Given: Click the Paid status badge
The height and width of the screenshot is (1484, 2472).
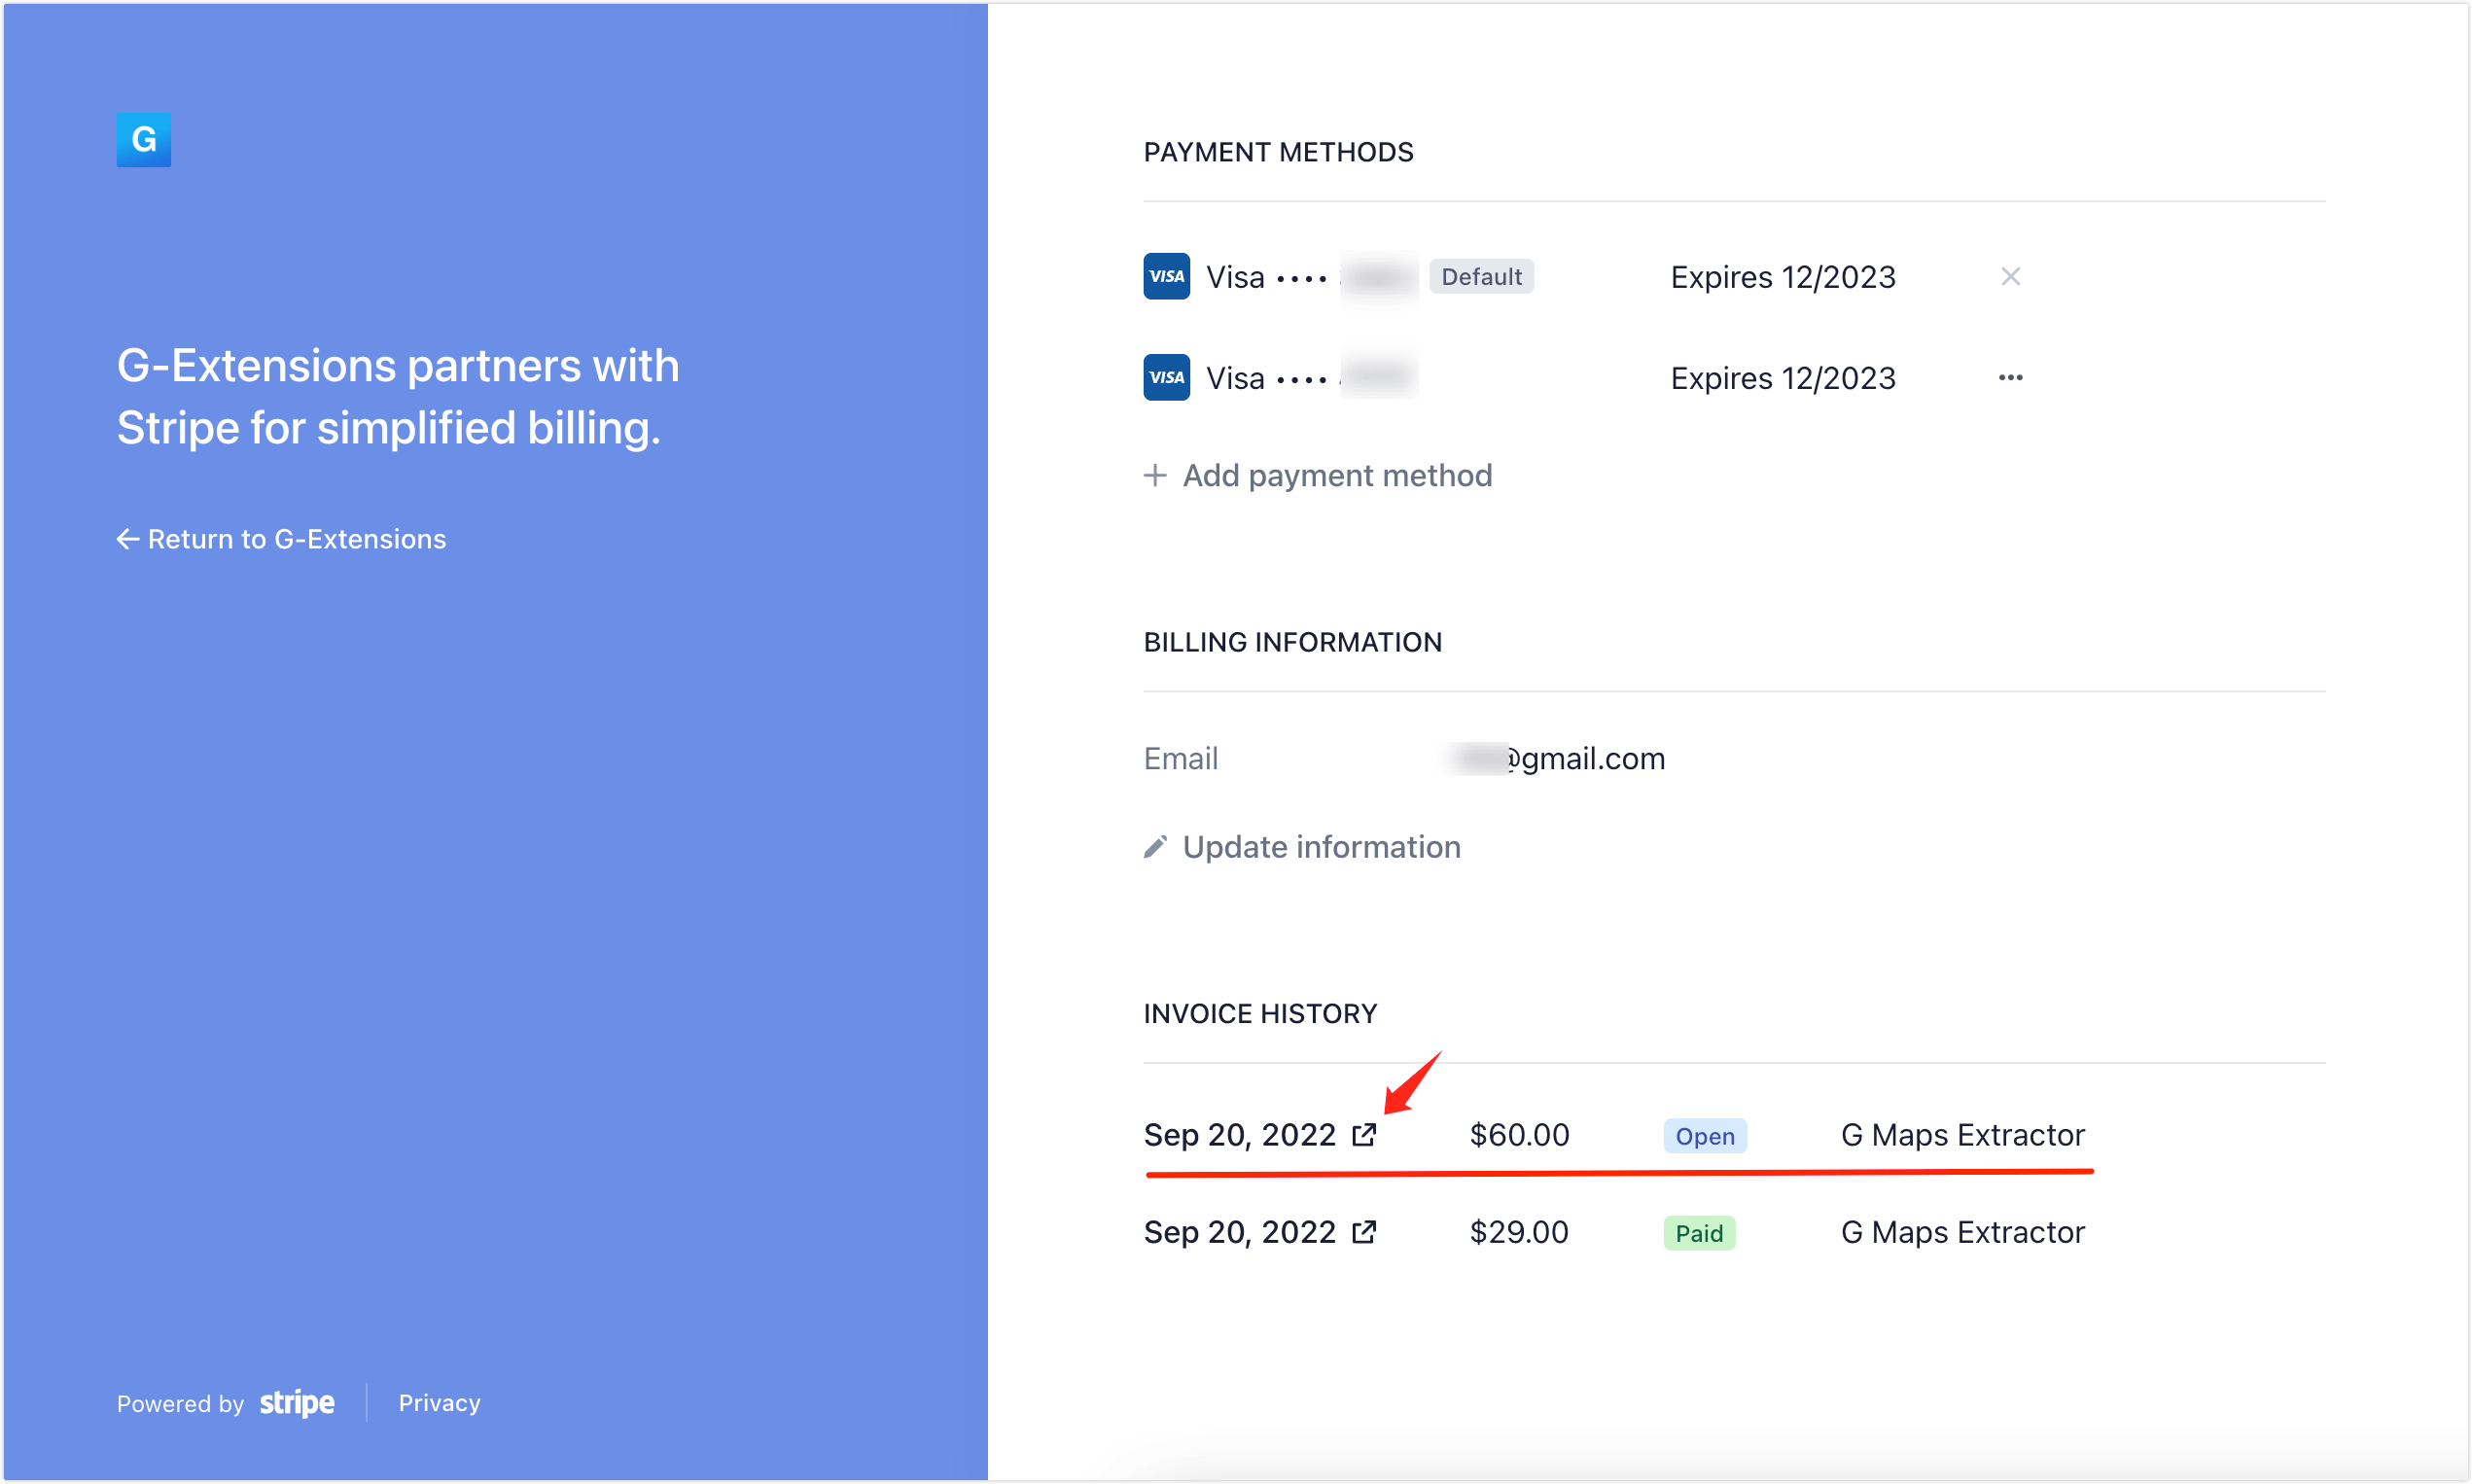Looking at the screenshot, I should coord(1698,1233).
